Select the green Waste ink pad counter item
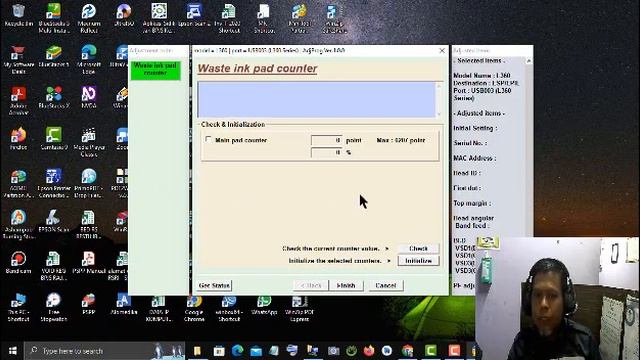This screenshot has width=640, height=360. click(x=156, y=70)
